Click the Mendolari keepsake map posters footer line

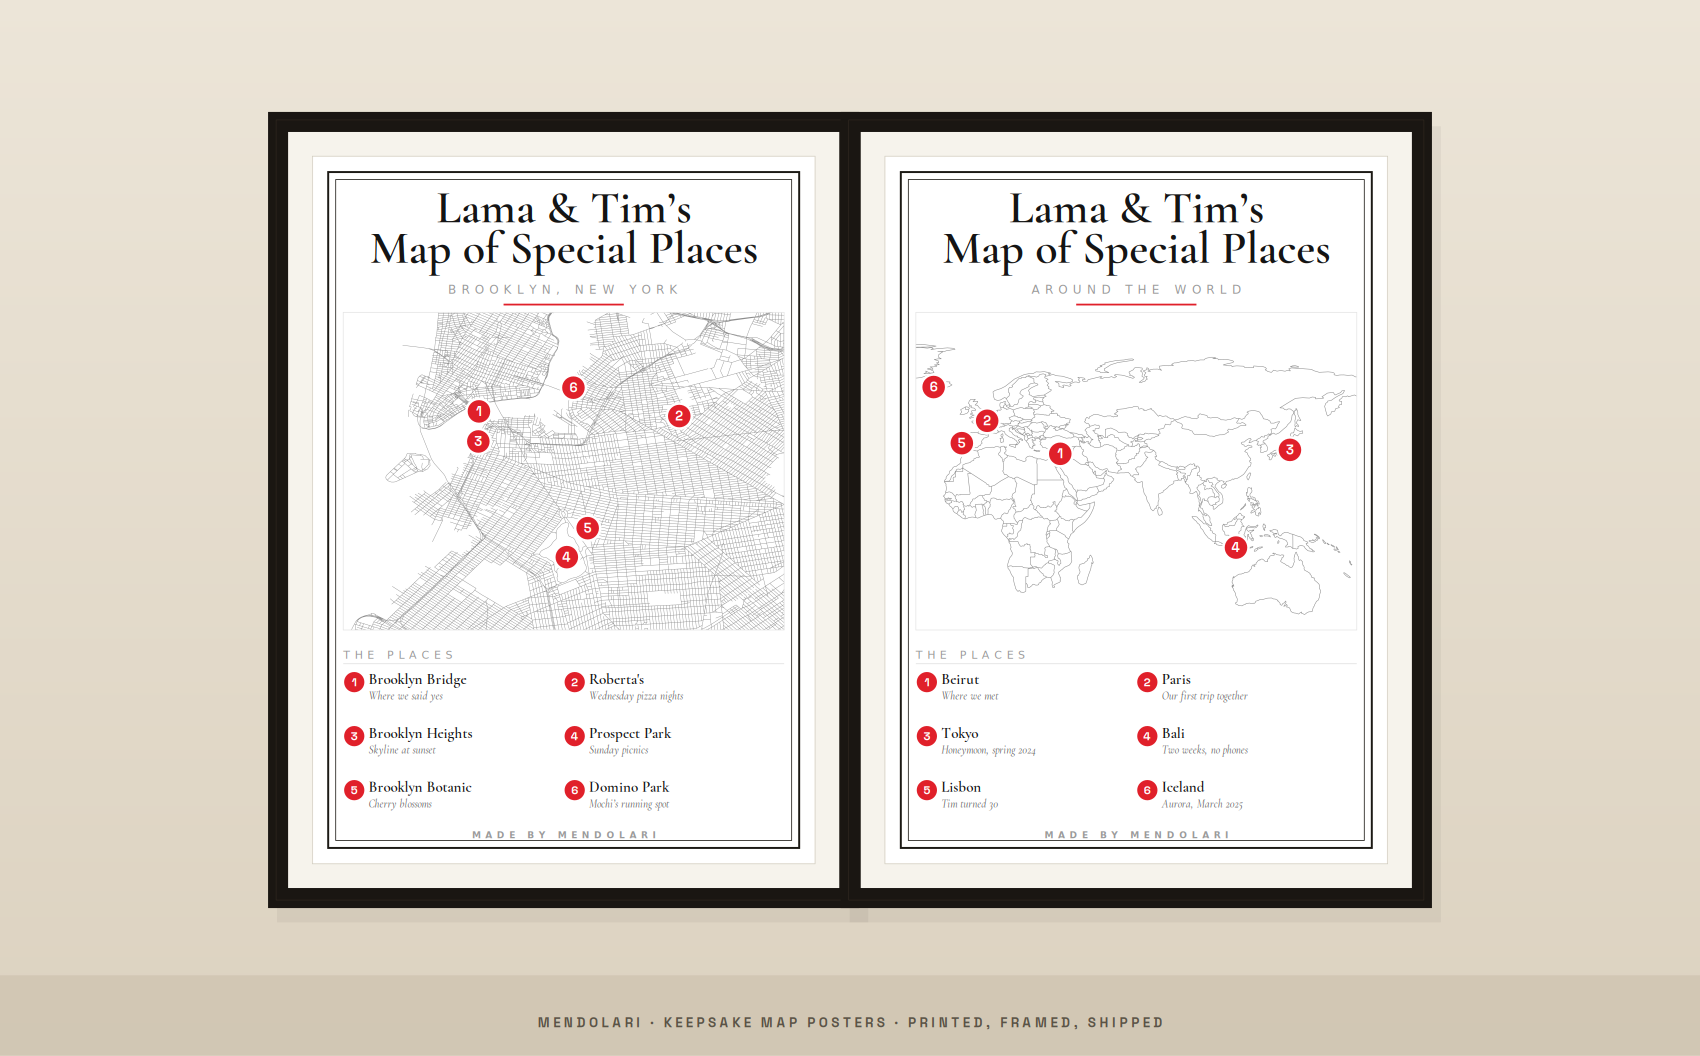pyautogui.click(x=851, y=1022)
